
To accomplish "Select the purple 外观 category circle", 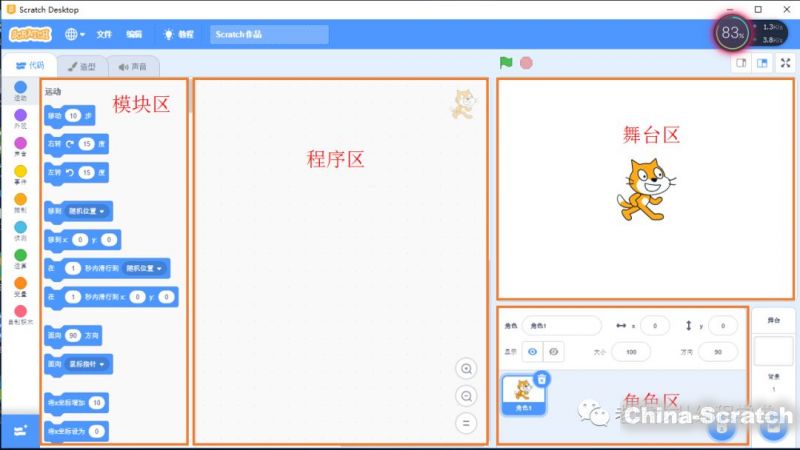I will coord(20,116).
